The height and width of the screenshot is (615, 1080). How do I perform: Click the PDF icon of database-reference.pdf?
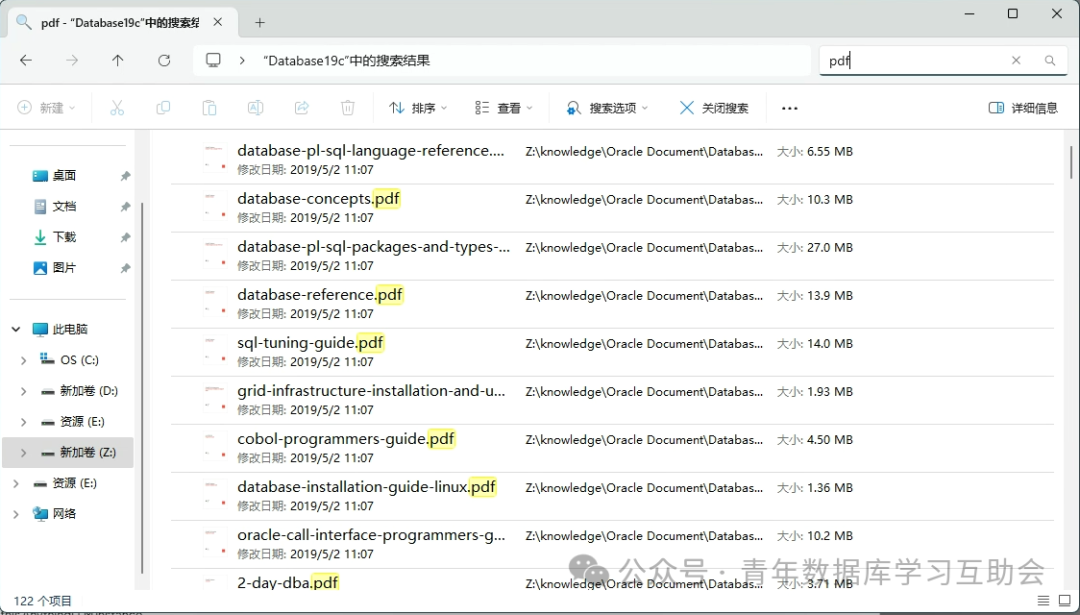tap(215, 302)
